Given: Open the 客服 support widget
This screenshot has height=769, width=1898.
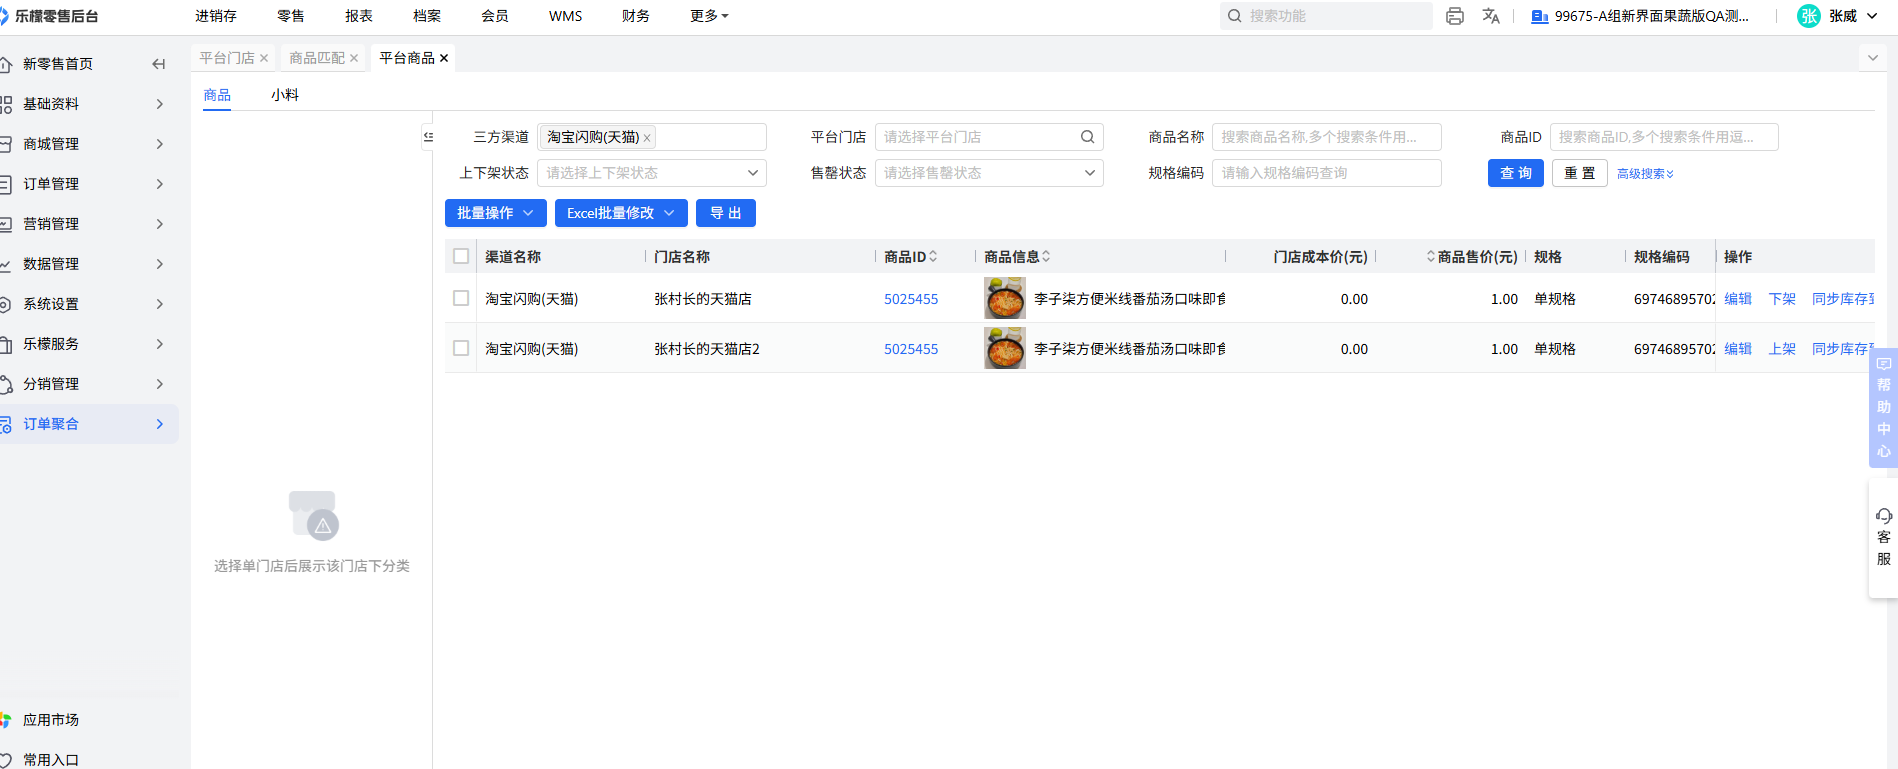Looking at the screenshot, I should pos(1884,538).
